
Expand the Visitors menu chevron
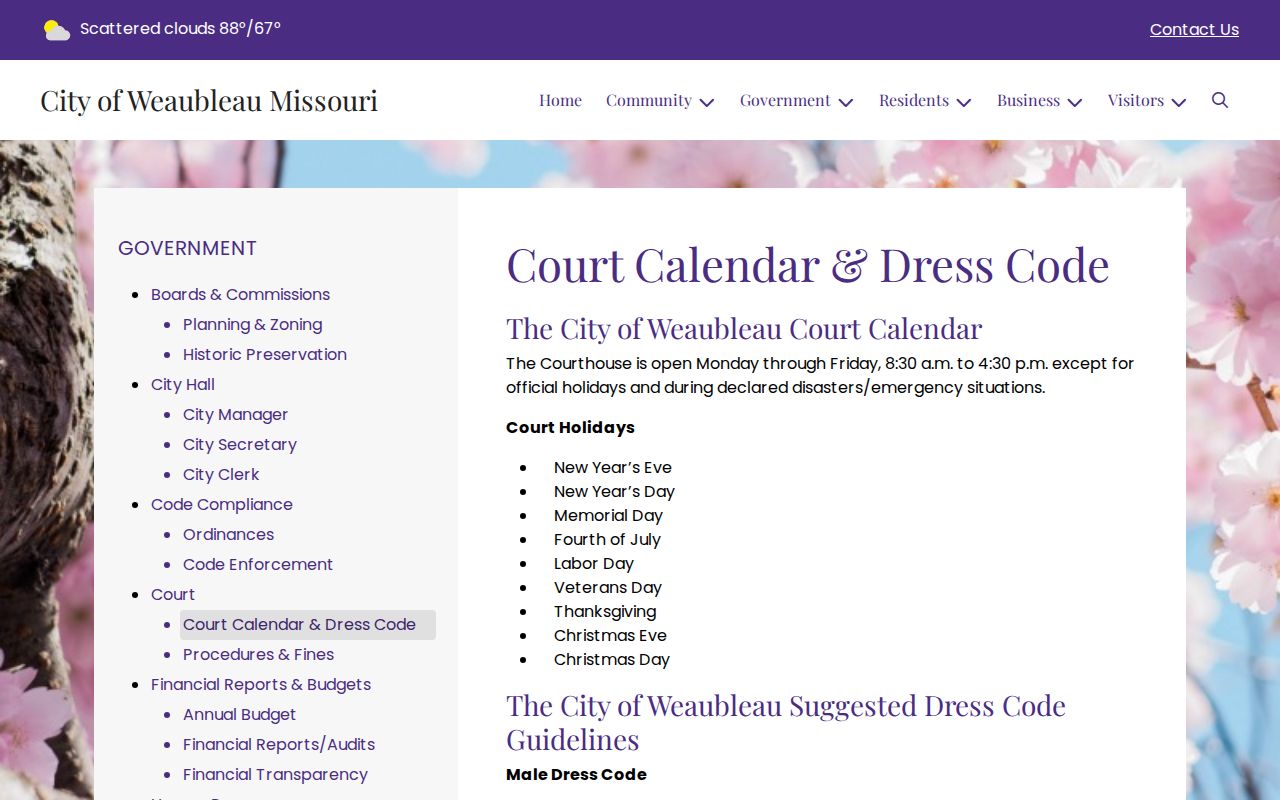pyautogui.click(x=1179, y=102)
